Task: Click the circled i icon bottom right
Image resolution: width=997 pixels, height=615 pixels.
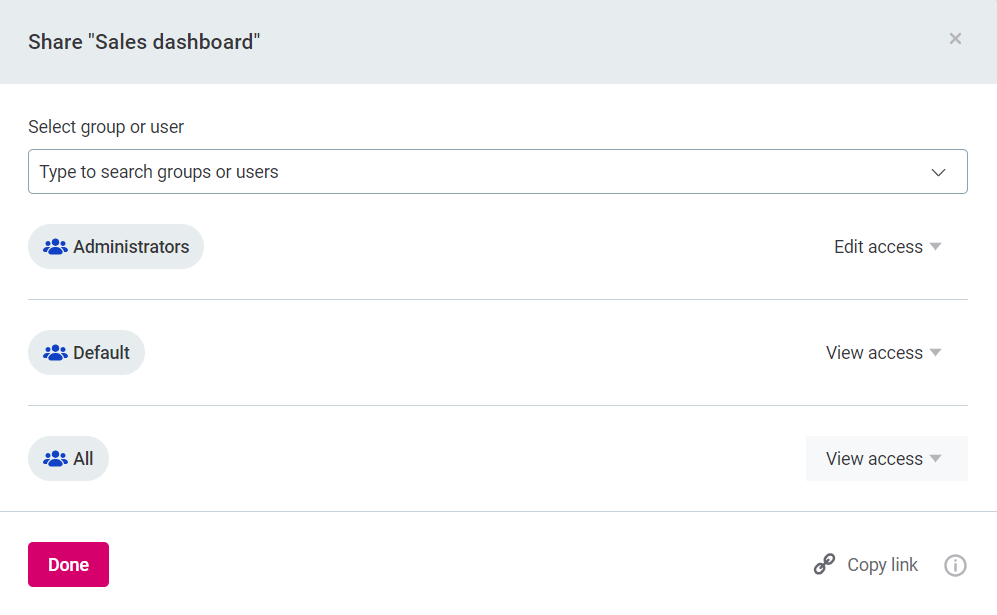Action: pos(955,565)
